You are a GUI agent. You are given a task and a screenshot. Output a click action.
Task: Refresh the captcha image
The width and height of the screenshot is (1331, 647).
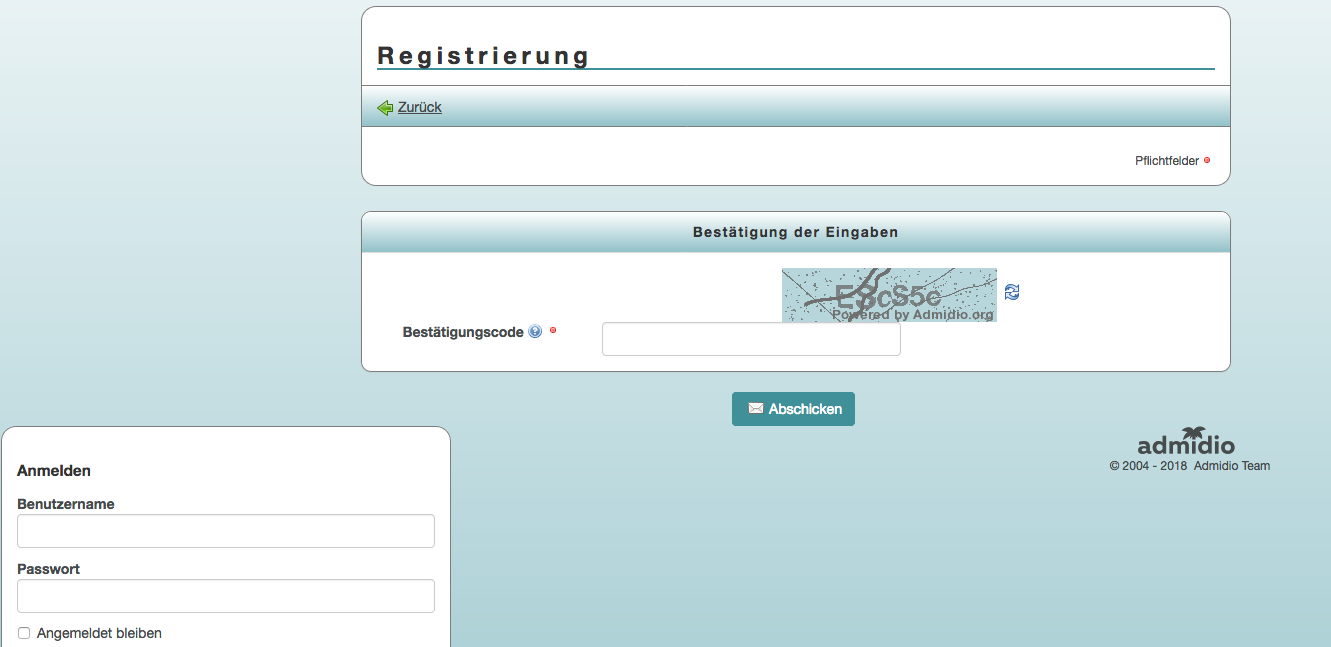click(x=1012, y=292)
